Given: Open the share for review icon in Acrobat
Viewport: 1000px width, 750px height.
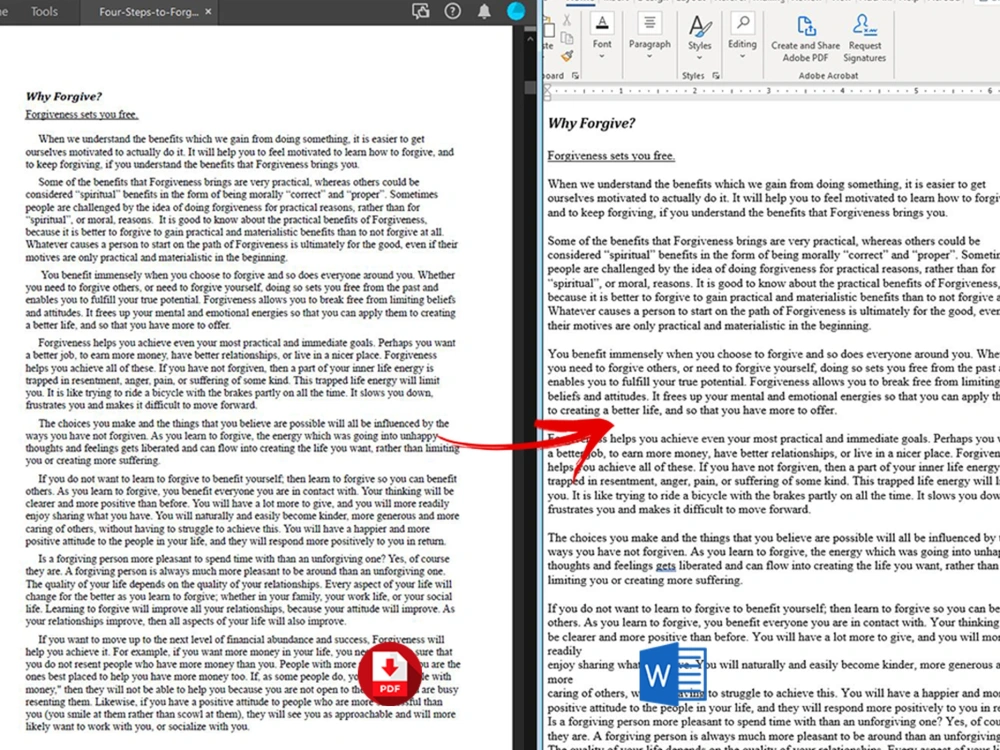Looking at the screenshot, I should click(421, 11).
